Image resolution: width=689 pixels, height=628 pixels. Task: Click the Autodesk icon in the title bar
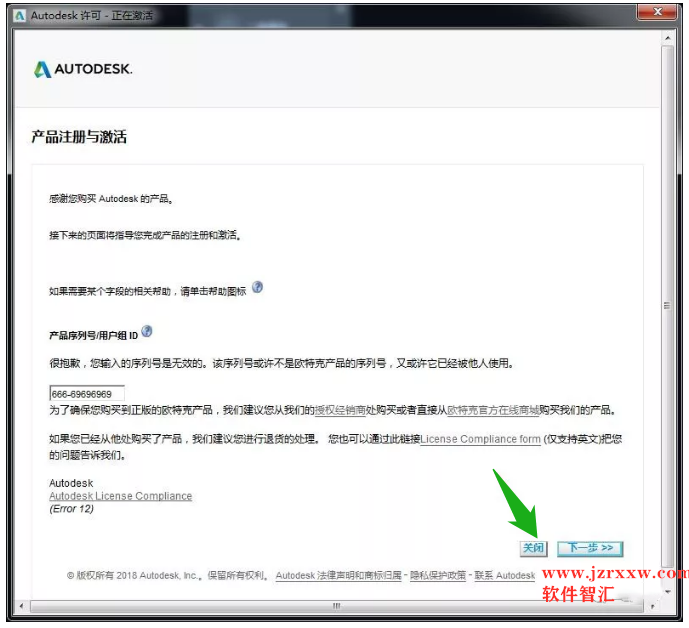[20, 16]
